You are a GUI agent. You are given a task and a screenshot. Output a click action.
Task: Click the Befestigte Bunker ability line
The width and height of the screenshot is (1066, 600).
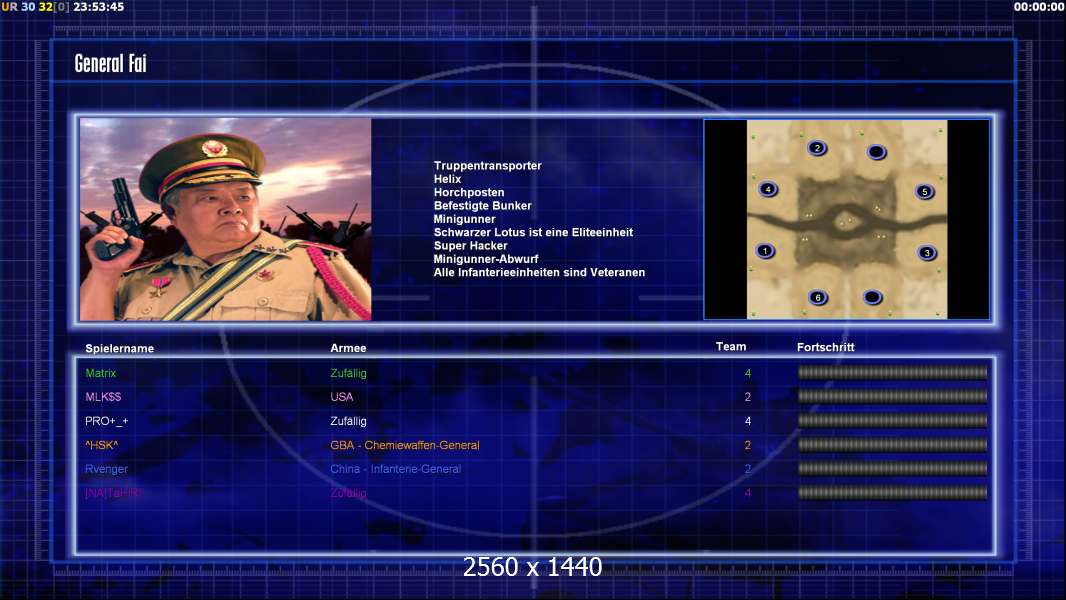tap(483, 205)
